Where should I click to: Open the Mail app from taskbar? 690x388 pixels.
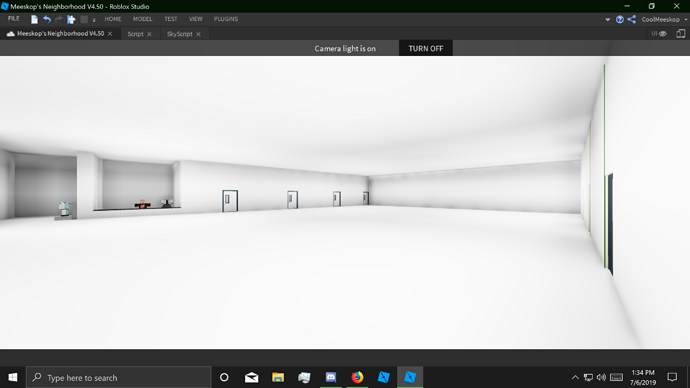(251, 377)
